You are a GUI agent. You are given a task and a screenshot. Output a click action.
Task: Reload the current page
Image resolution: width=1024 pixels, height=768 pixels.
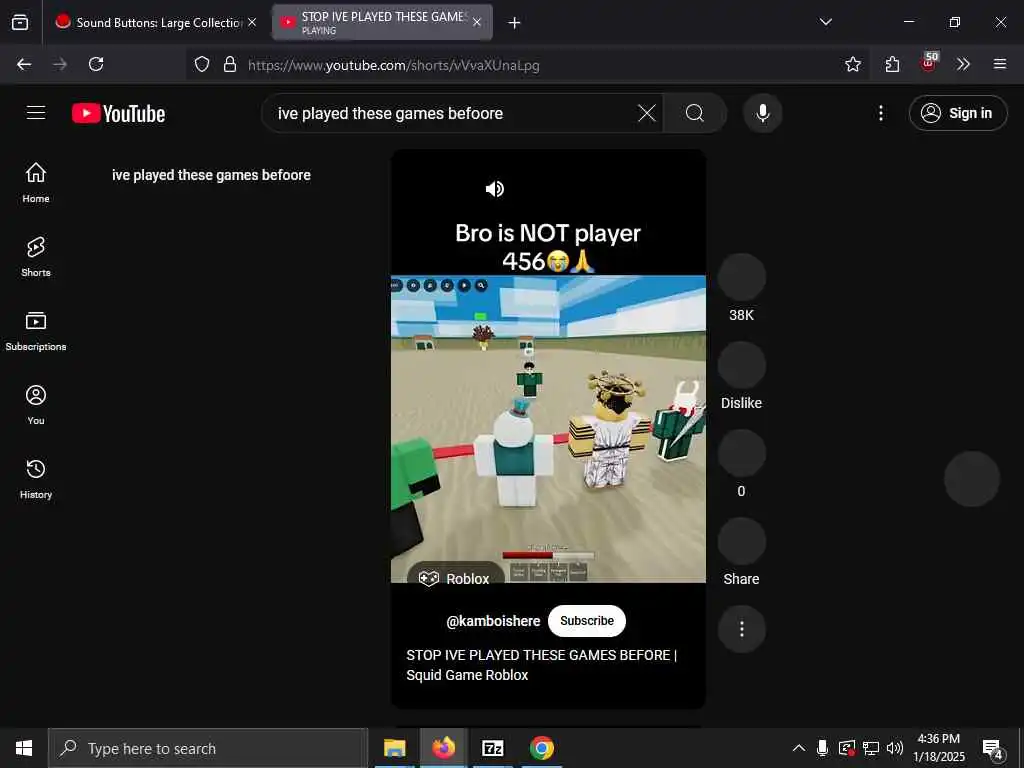[x=96, y=64]
